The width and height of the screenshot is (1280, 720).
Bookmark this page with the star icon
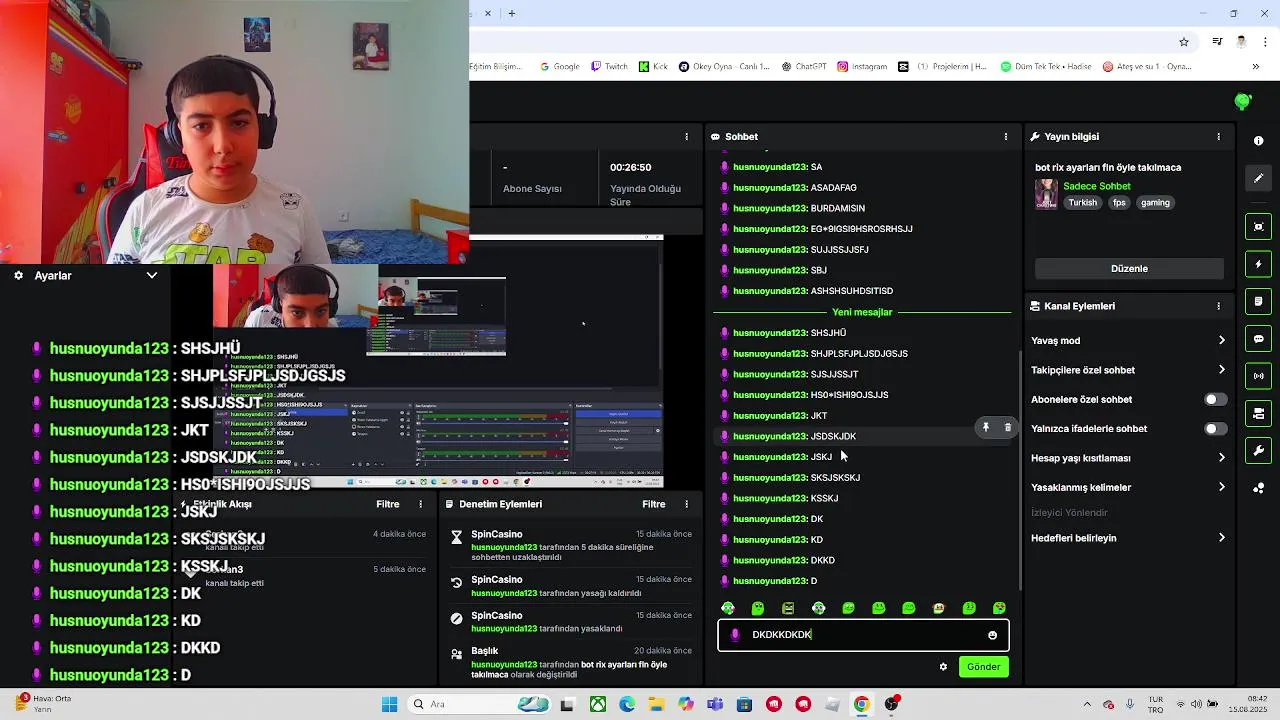(1184, 42)
